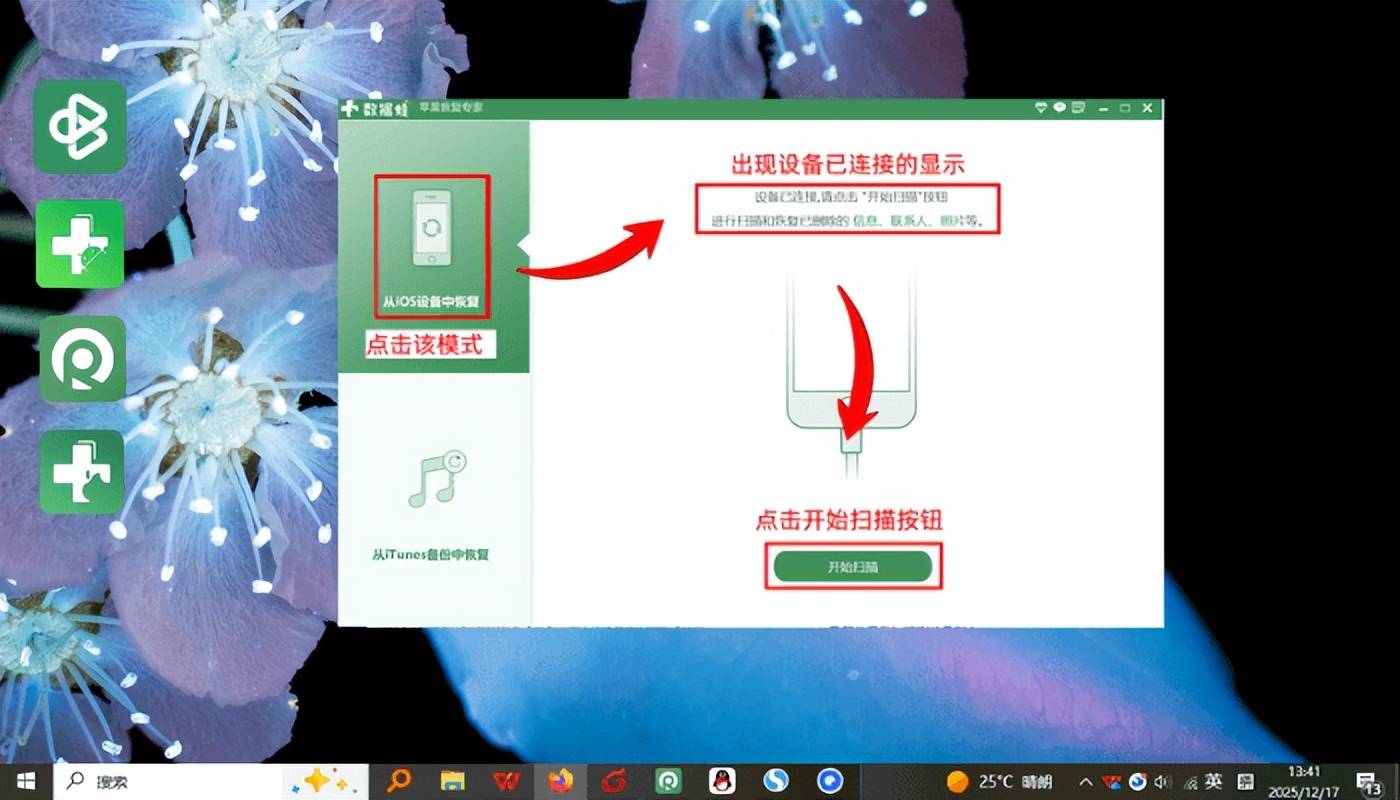Open the feedback note icon in title bar
The height and width of the screenshot is (800, 1400).
(x=1078, y=108)
